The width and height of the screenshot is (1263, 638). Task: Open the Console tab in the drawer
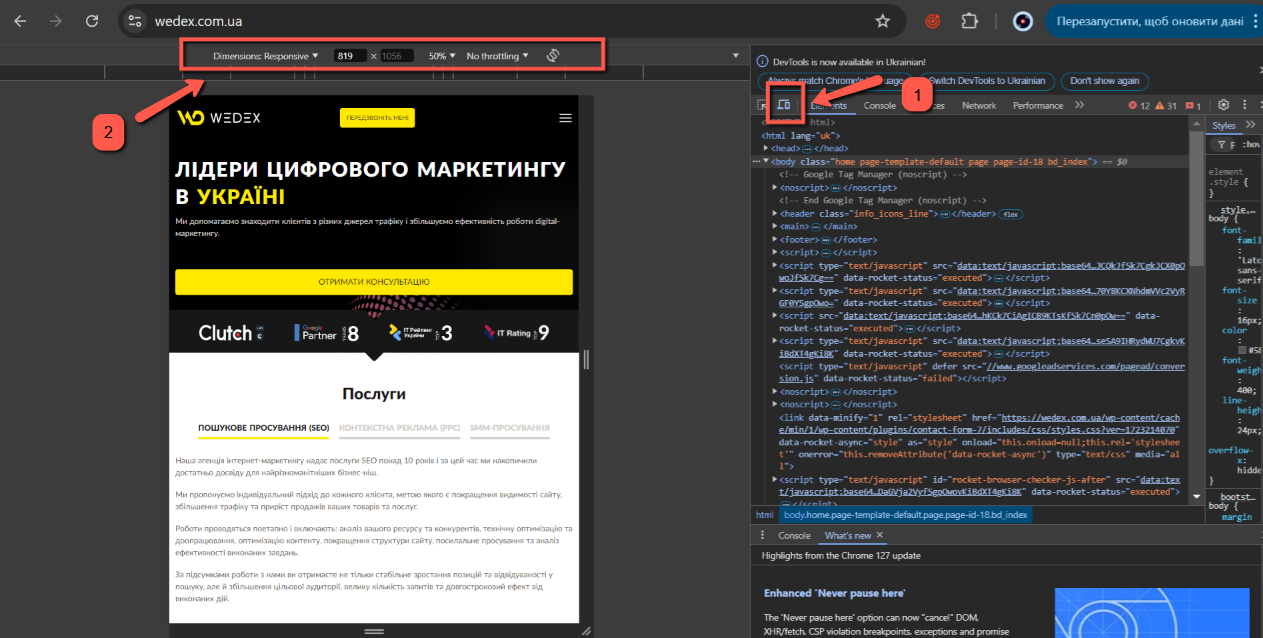[x=794, y=536]
